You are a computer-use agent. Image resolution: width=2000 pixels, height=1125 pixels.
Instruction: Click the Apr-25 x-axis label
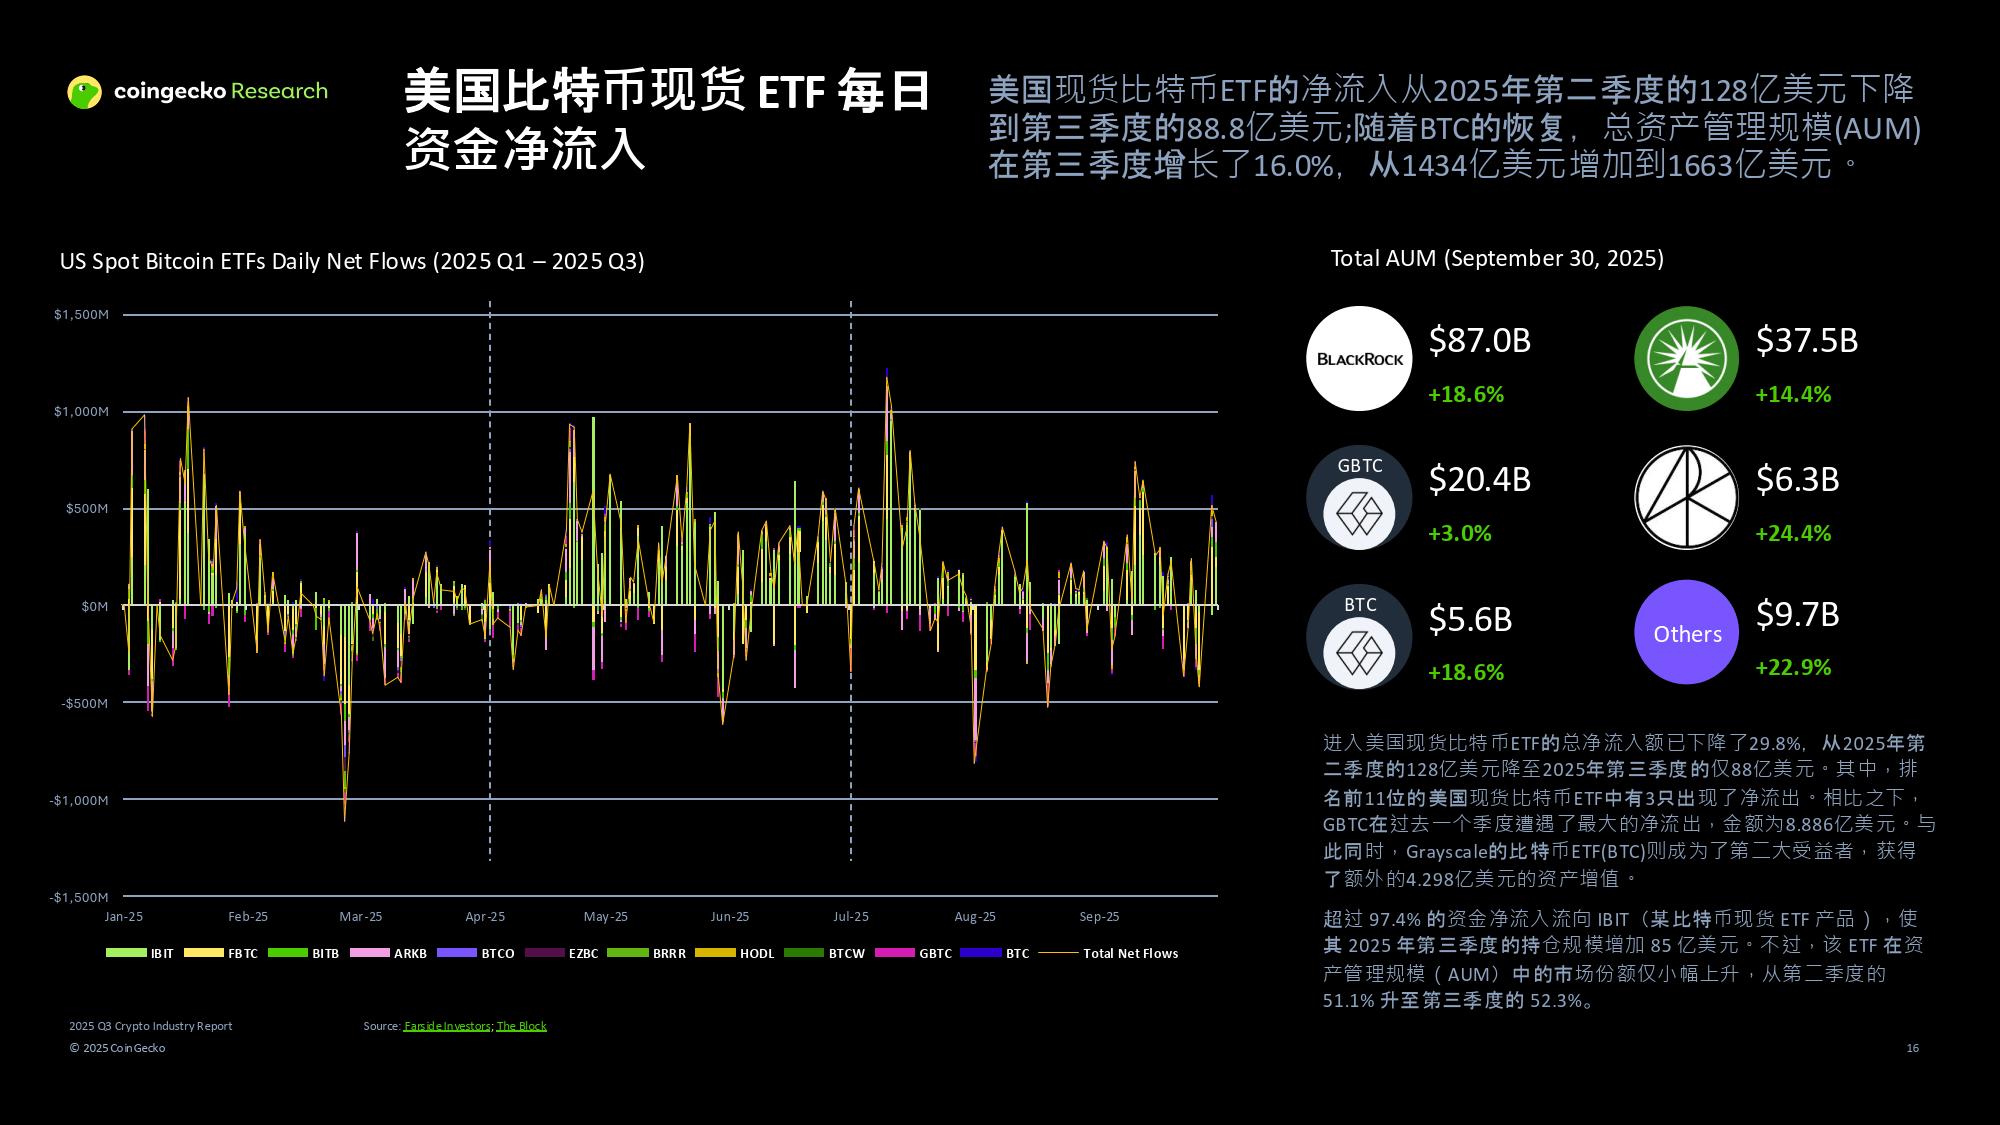[485, 917]
